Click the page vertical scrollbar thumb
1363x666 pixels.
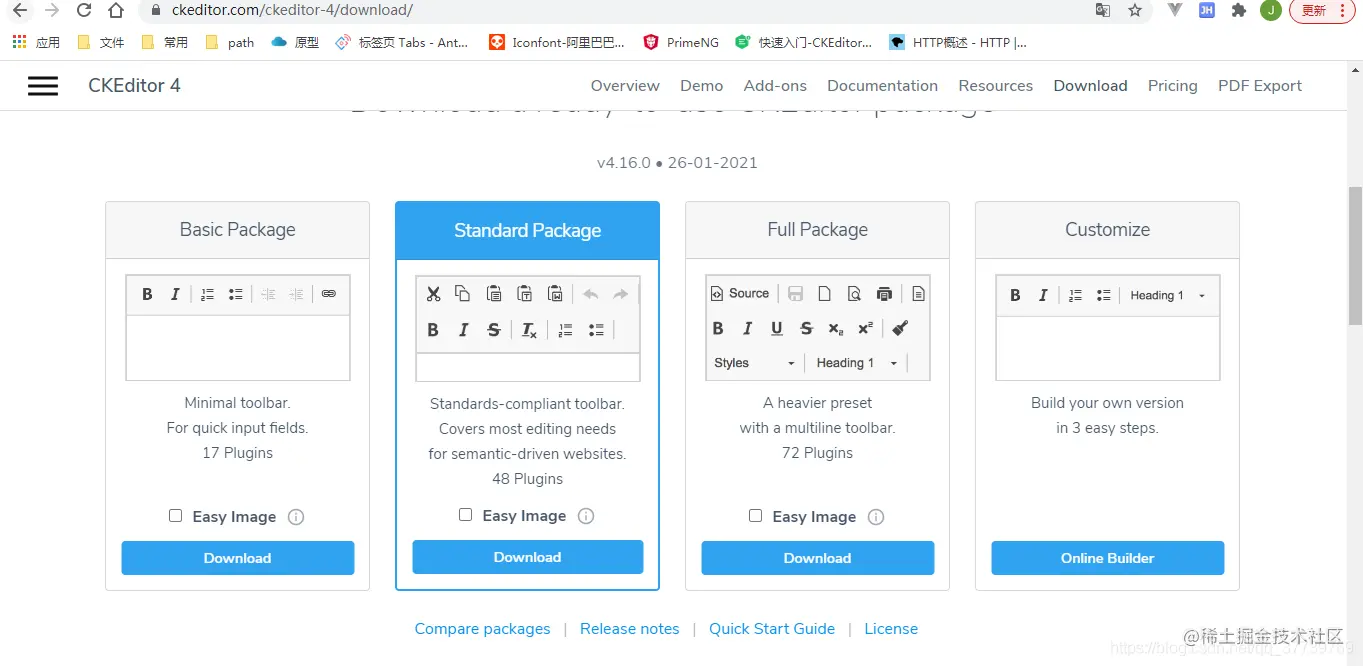coord(1355,255)
